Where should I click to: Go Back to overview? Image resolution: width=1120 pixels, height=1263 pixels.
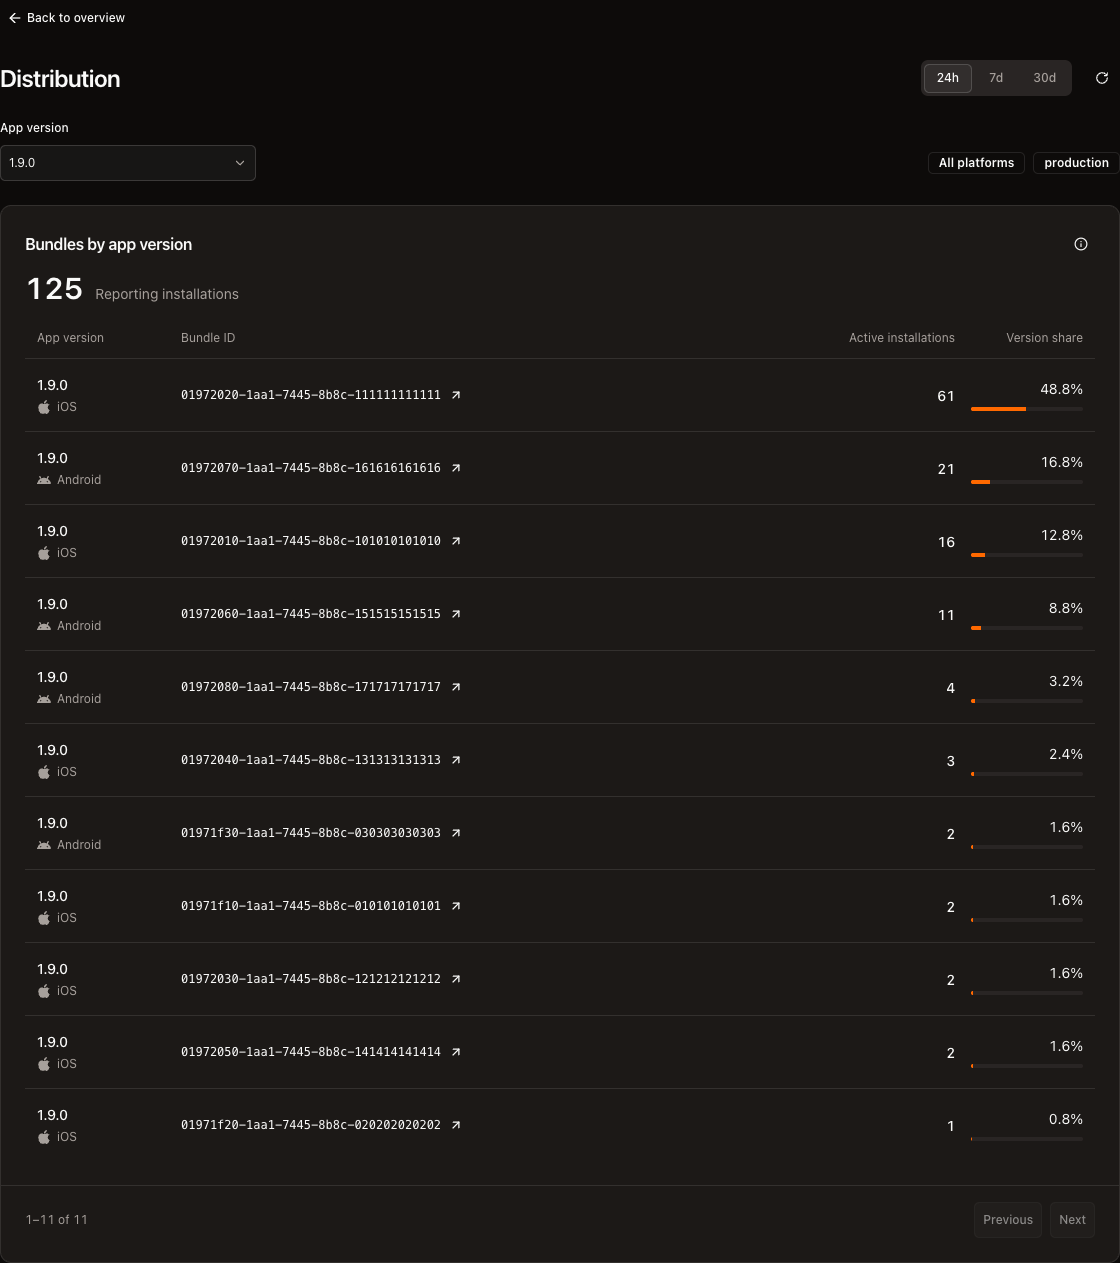pyautogui.click(x=67, y=18)
